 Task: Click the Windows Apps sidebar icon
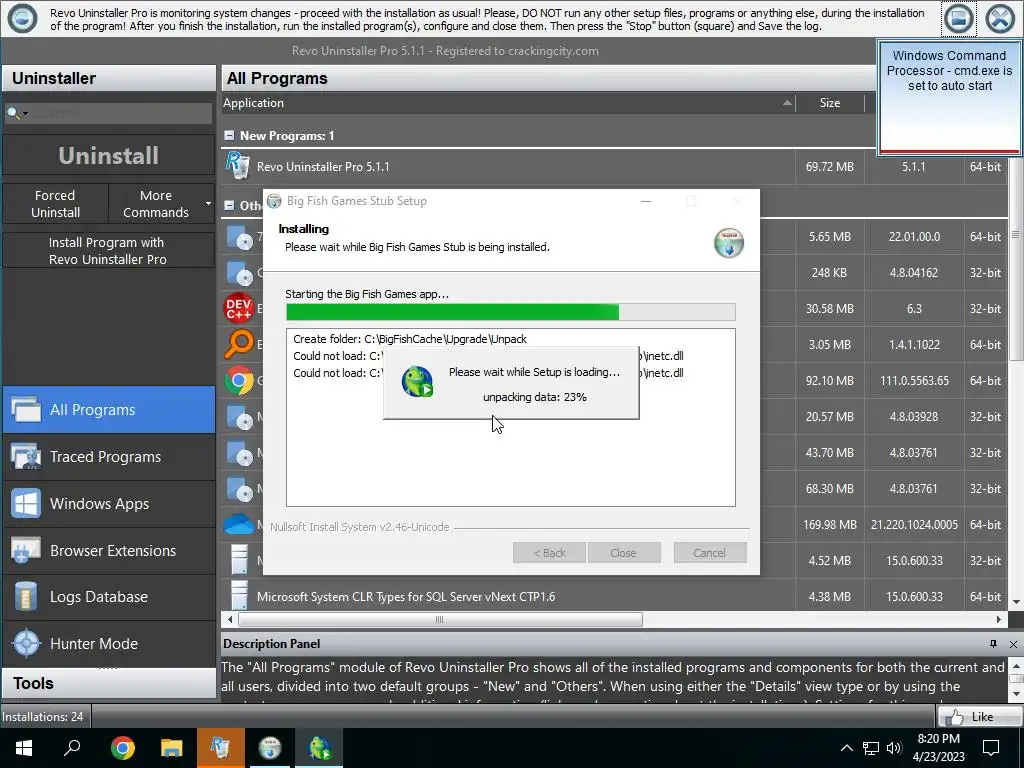pyautogui.click(x=25, y=504)
